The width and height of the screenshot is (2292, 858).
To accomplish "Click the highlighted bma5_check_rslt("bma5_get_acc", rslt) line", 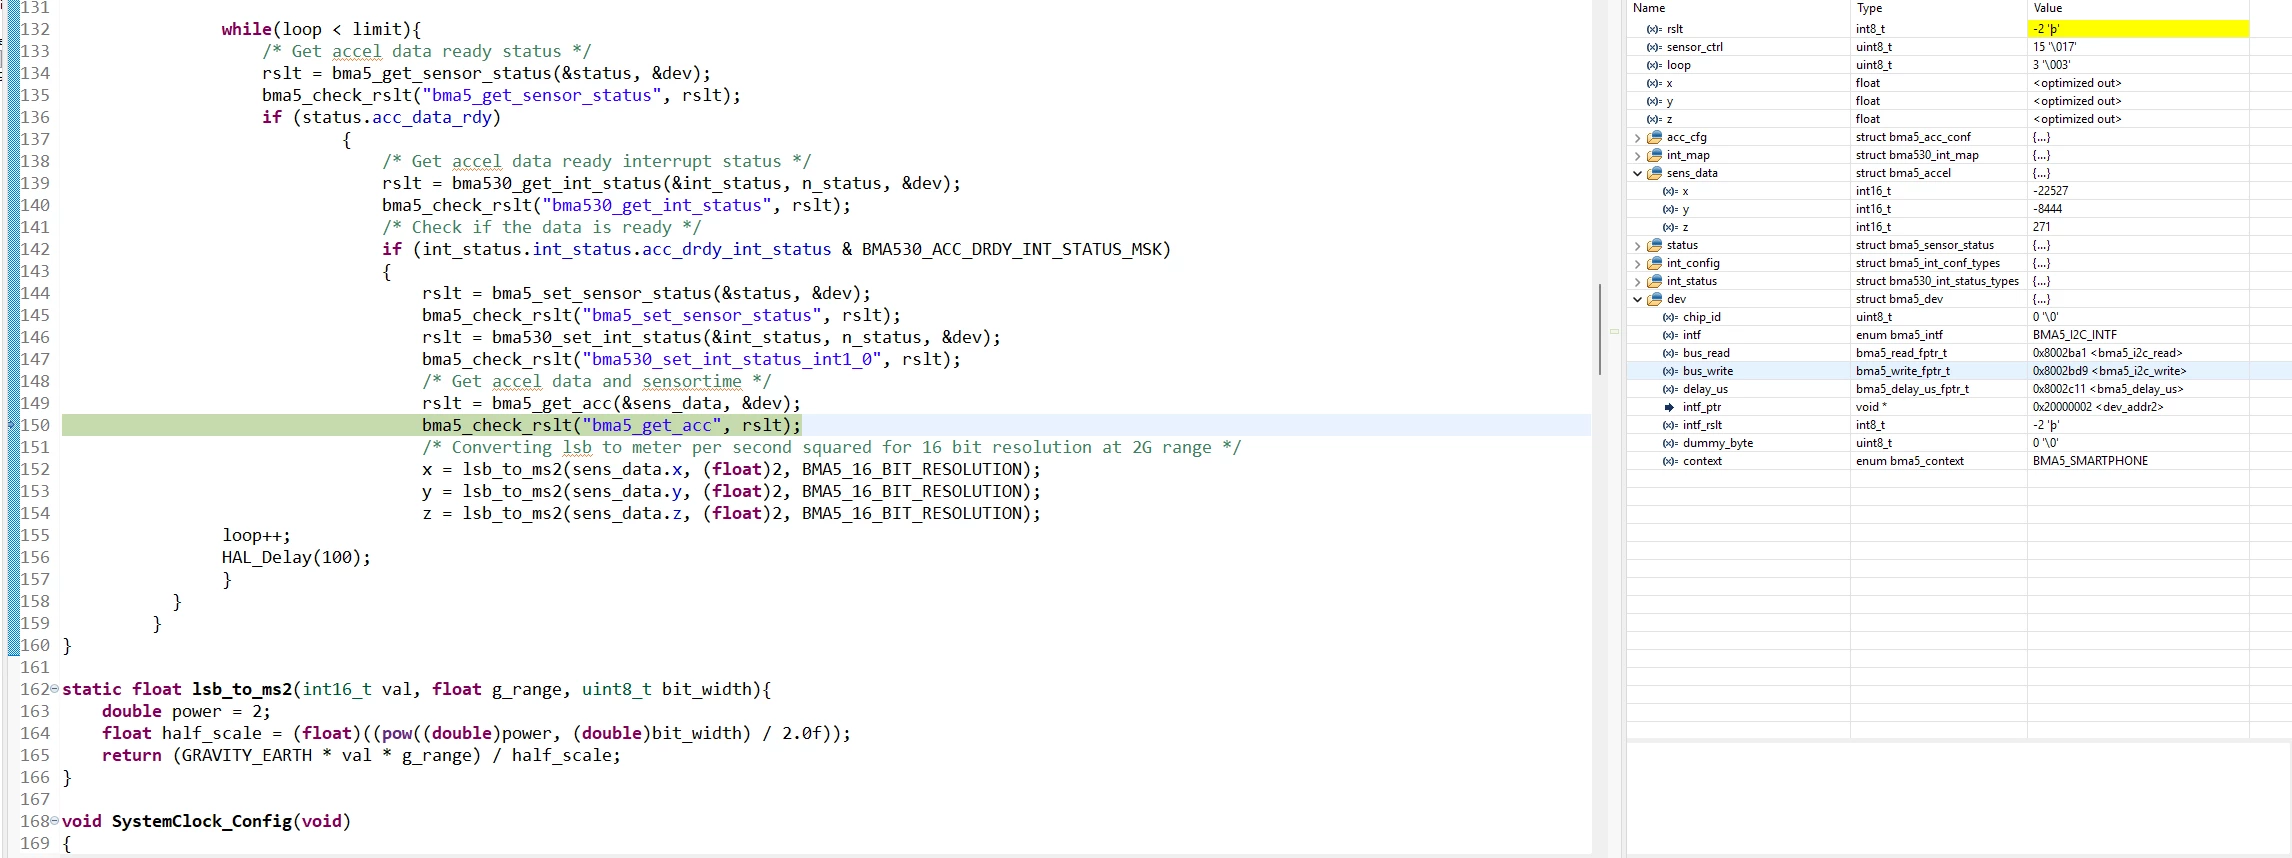I will (x=611, y=425).
